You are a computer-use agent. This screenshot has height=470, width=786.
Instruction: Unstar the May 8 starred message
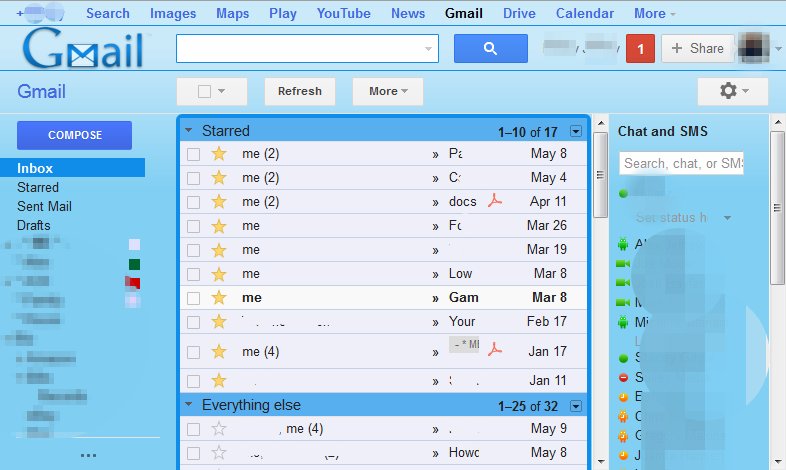click(219, 154)
